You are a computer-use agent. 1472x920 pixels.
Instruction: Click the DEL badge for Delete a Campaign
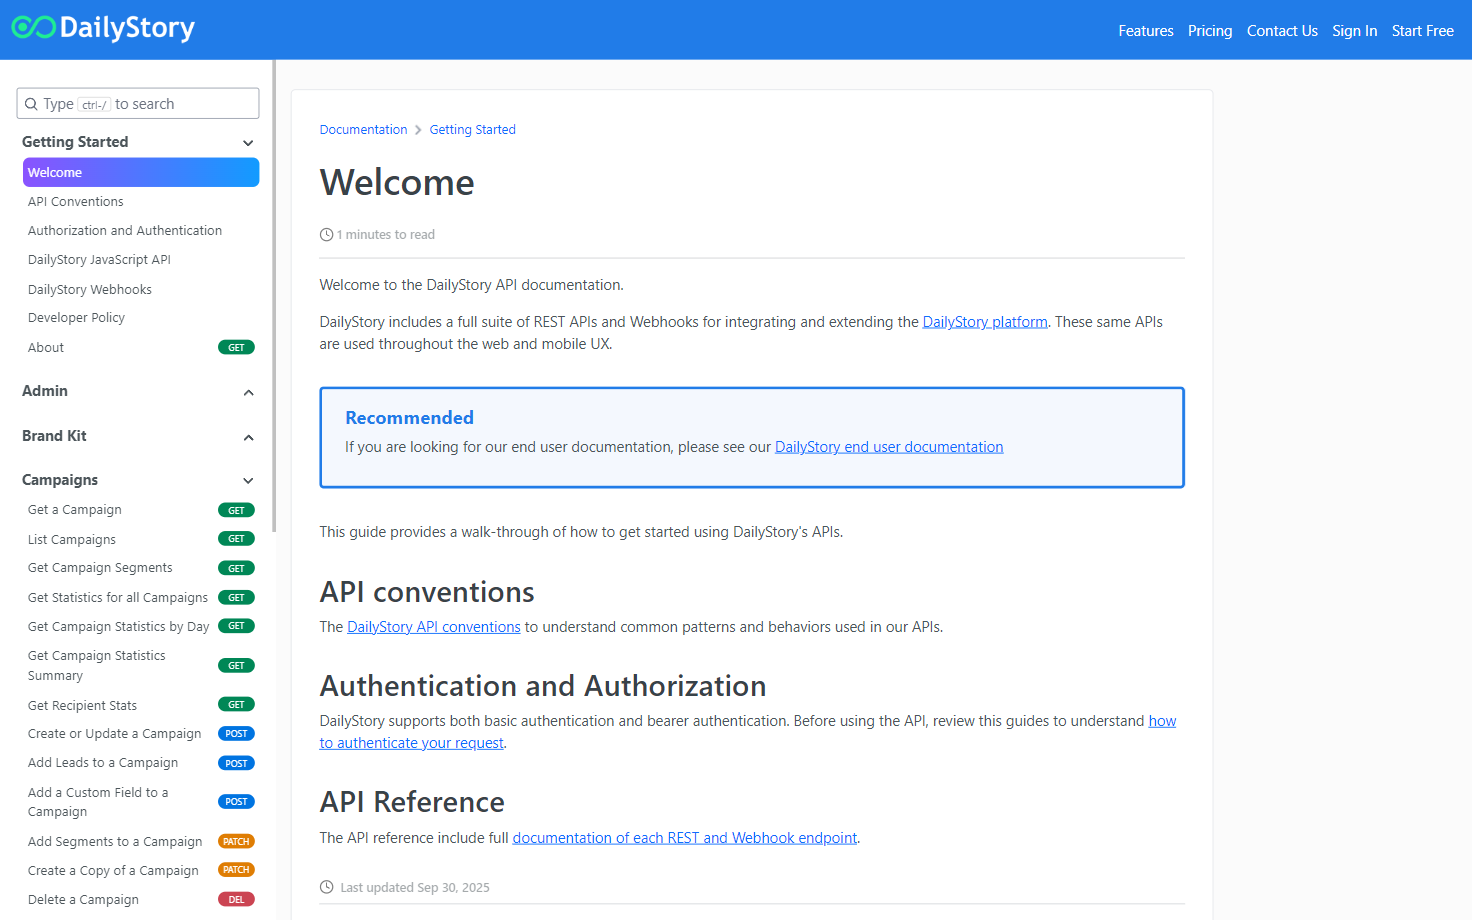coord(236,900)
